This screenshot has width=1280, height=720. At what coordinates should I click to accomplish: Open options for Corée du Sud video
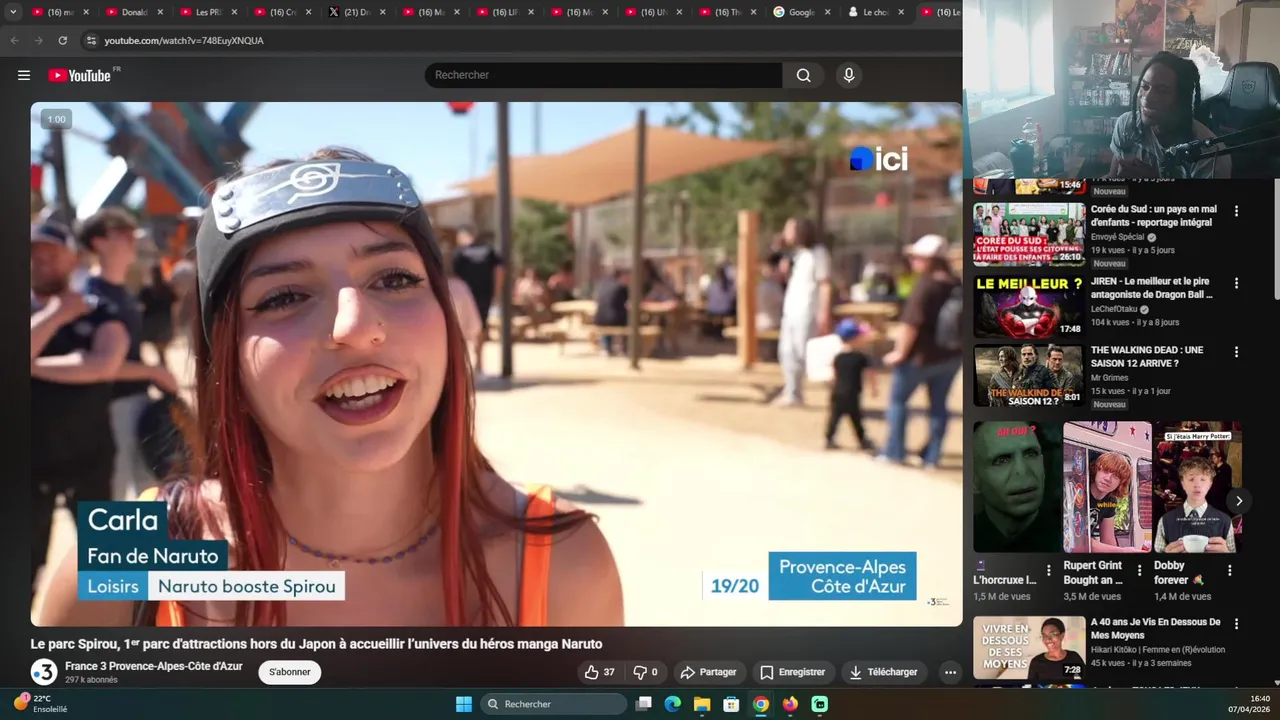point(1236,211)
